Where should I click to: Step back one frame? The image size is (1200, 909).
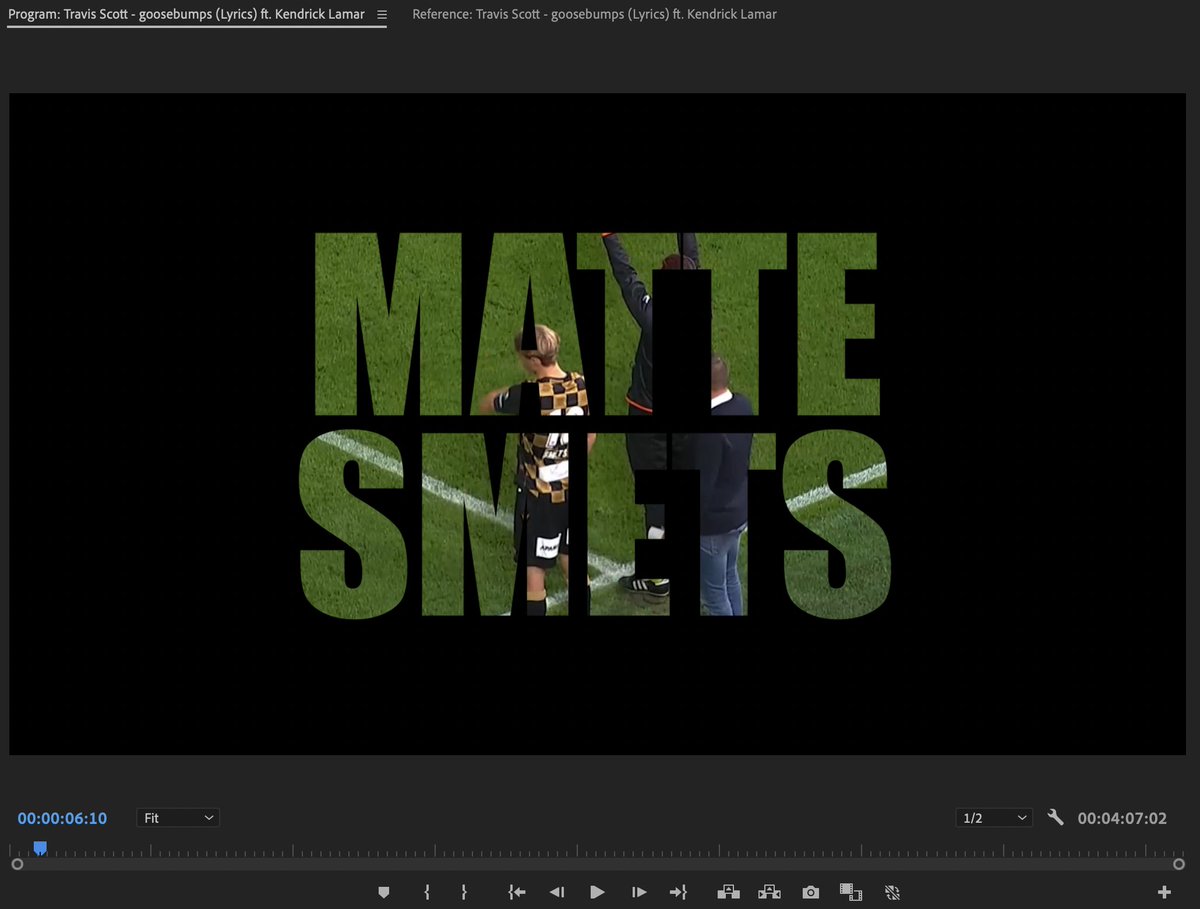[557, 892]
